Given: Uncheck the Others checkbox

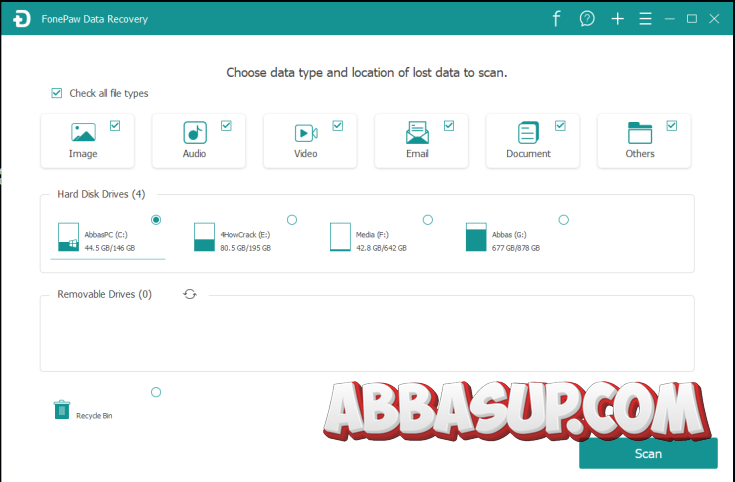Looking at the screenshot, I should [672, 126].
